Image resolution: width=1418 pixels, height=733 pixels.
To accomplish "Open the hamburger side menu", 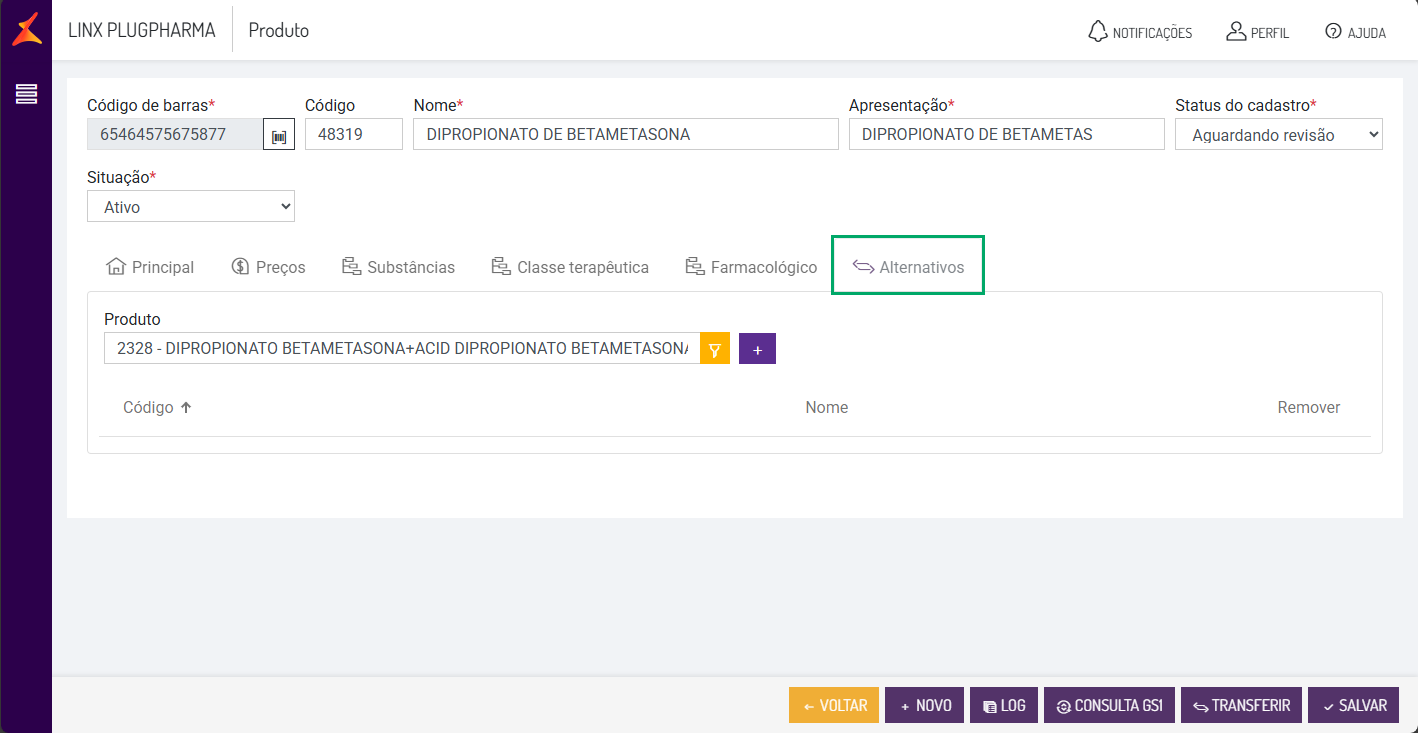I will [26, 94].
